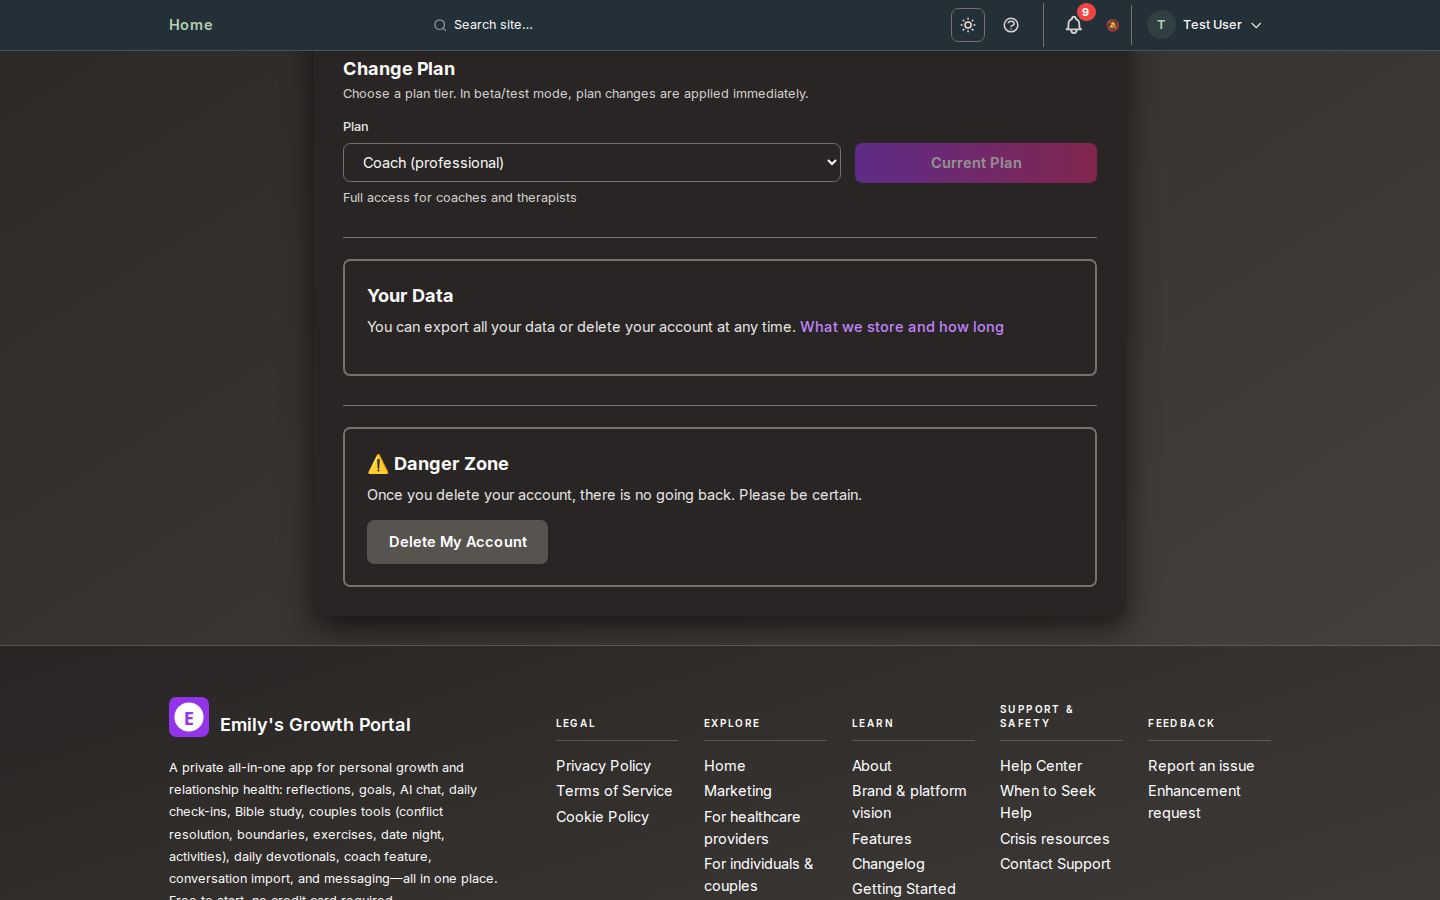Open the Contact Support link
This screenshot has width=1440, height=900.
click(1055, 863)
